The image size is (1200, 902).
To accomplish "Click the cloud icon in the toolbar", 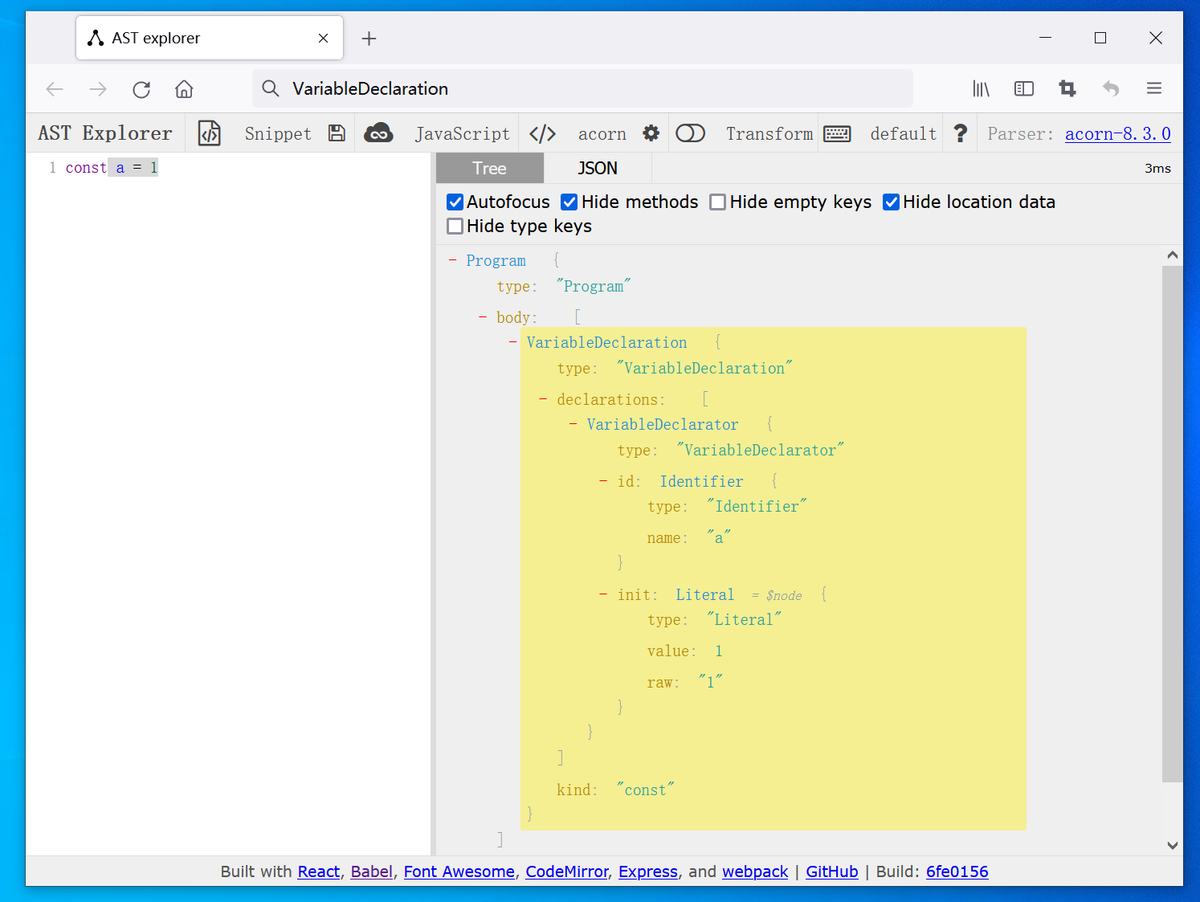I will pos(378,133).
